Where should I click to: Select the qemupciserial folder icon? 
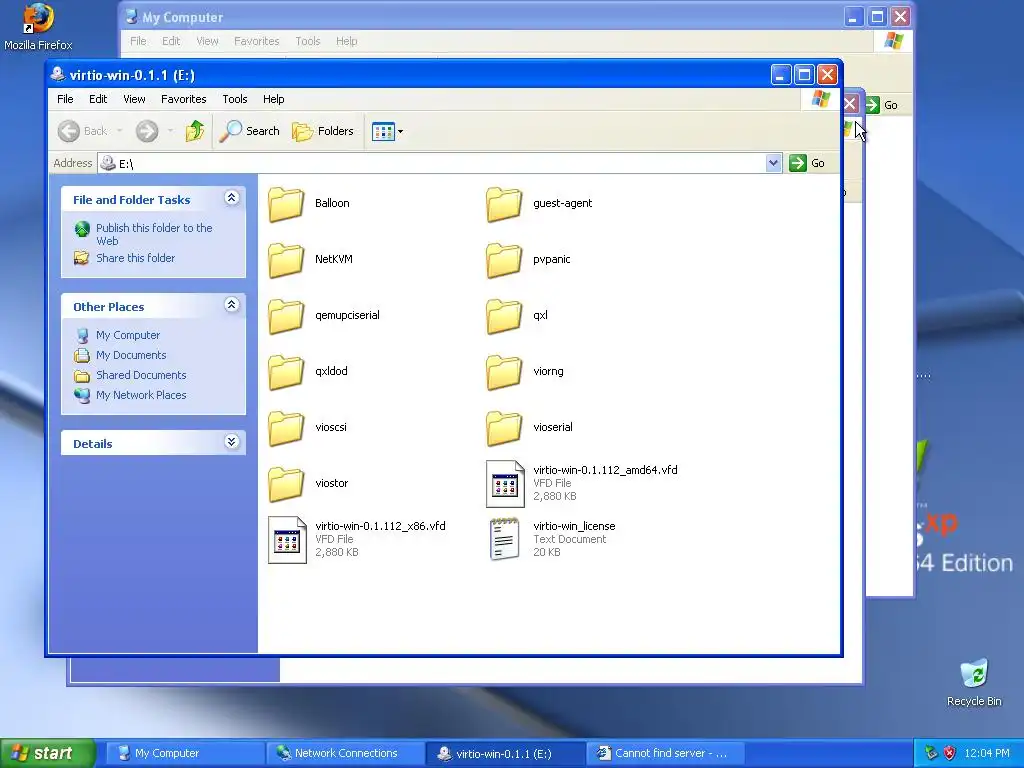click(286, 316)
